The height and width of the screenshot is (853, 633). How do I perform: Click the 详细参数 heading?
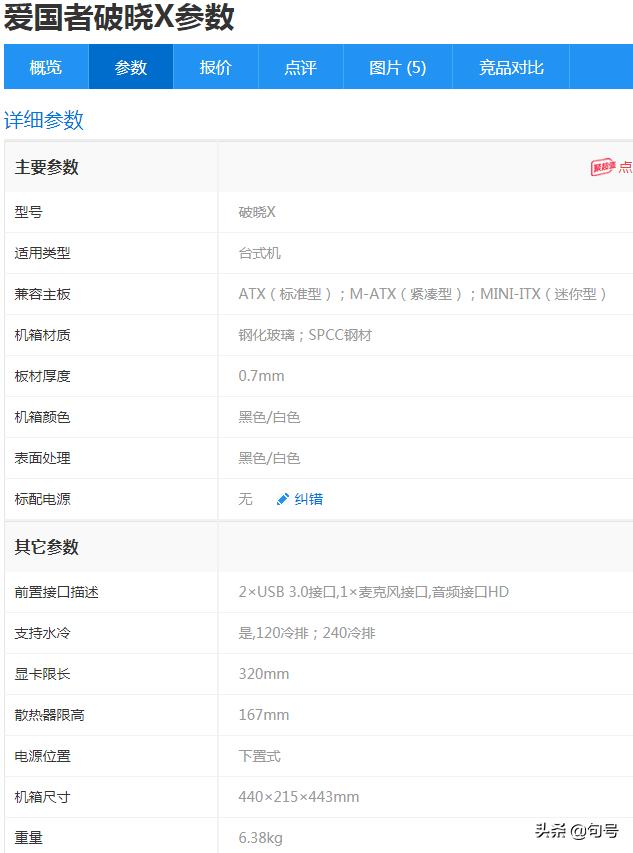tap(44, 121)
